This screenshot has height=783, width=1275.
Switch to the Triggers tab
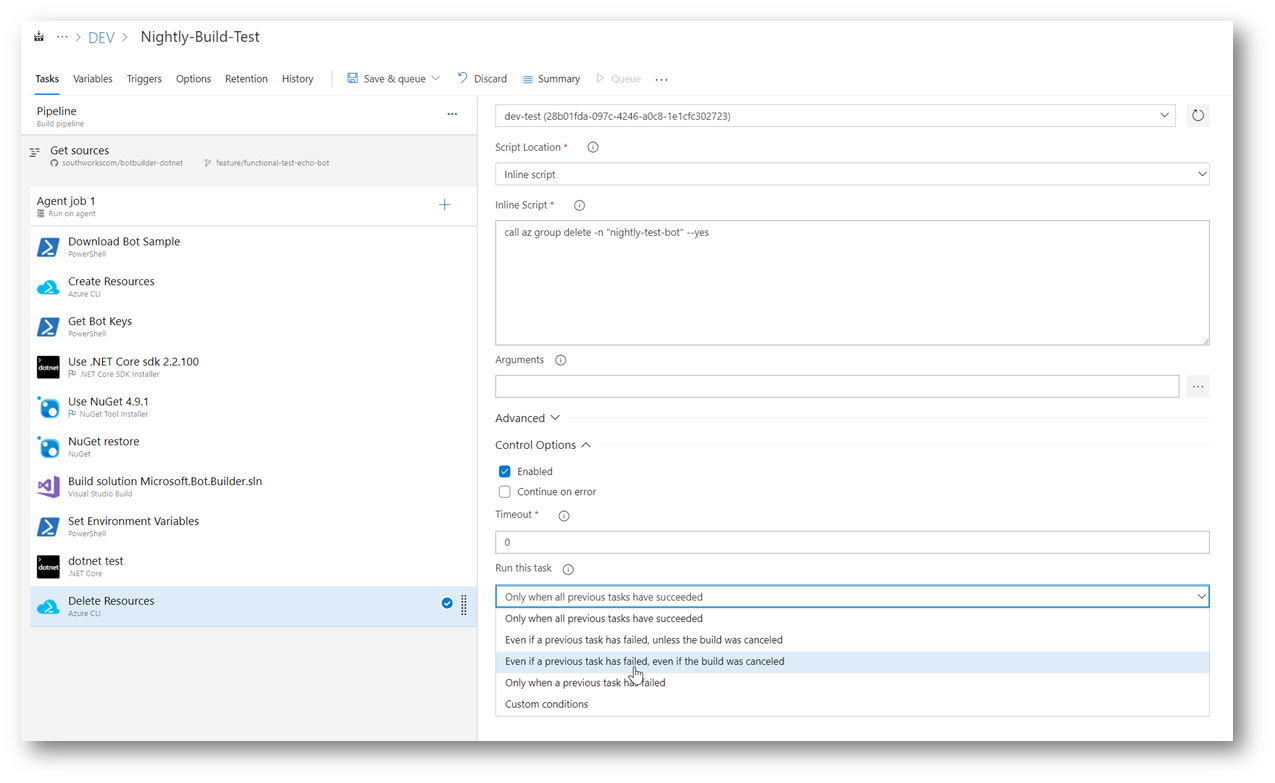tap(144, 79)
